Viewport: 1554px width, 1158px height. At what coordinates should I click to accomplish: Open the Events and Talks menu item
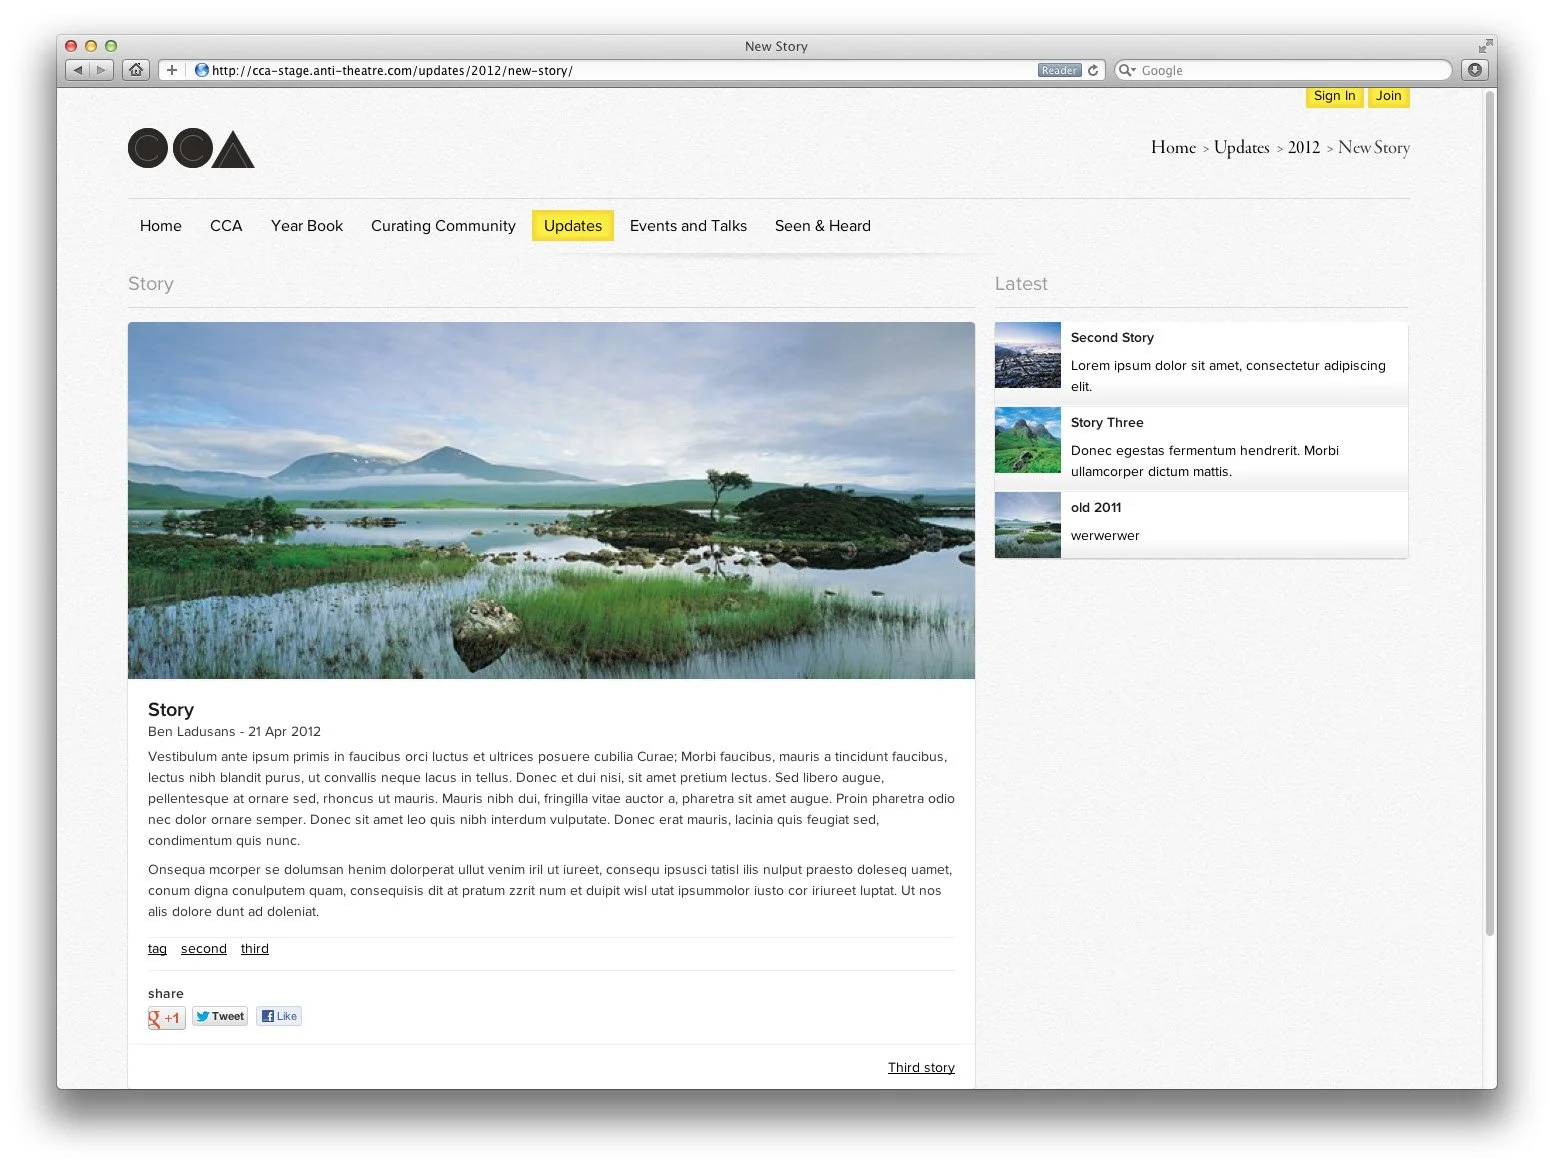pos(688,226)
